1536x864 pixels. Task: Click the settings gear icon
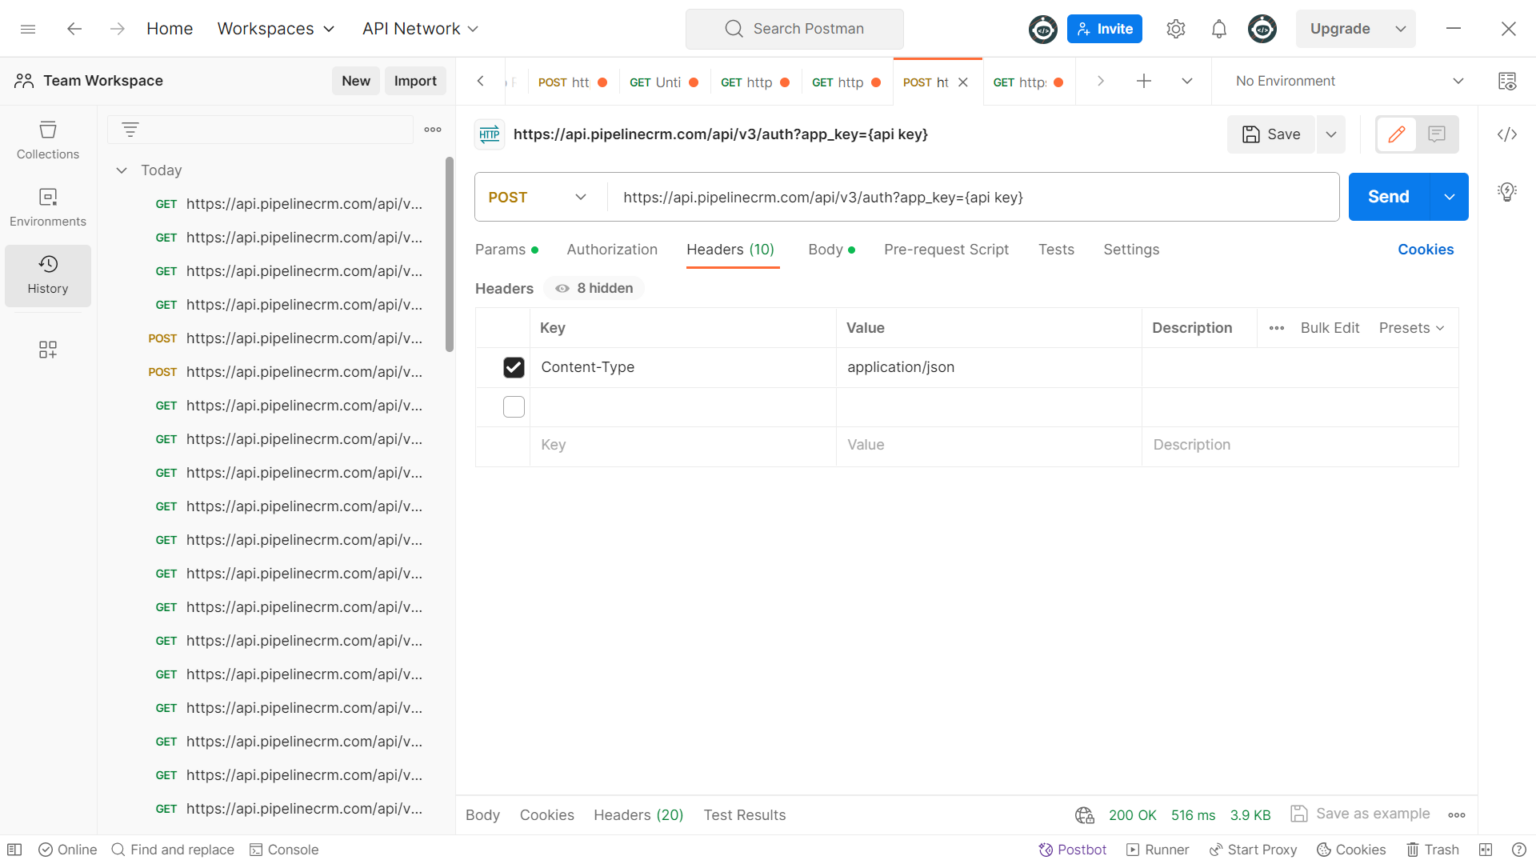(x=1175, y=29)
